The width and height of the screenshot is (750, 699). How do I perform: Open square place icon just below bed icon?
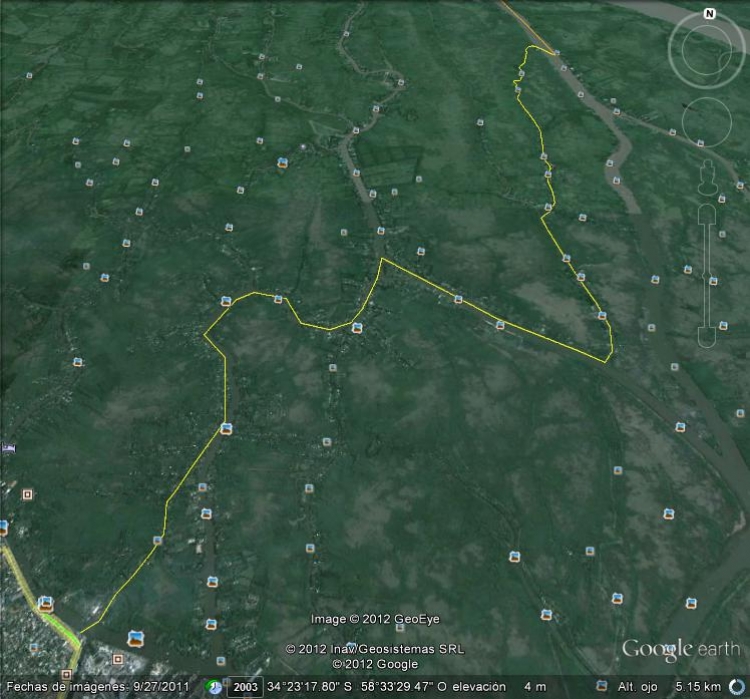[x=27, y=494]
